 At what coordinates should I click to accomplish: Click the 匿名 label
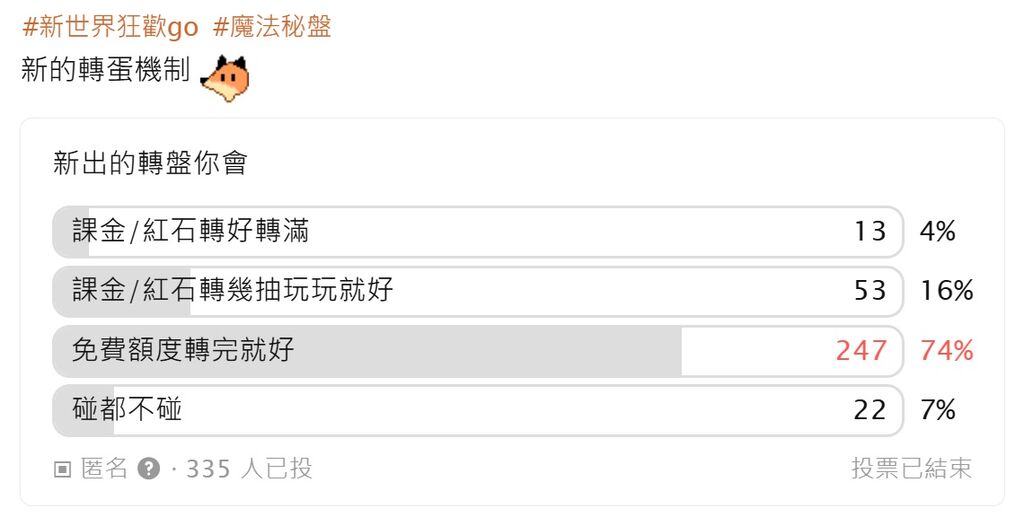(104, 468)
